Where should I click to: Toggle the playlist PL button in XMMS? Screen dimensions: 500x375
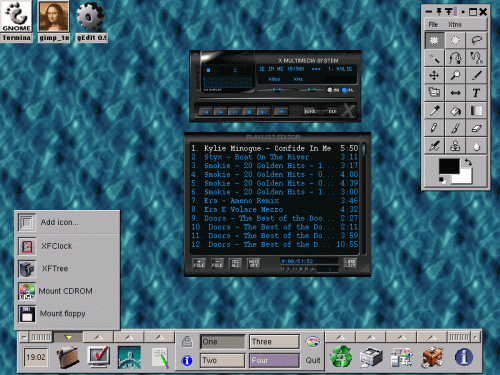[x=347, y=90]
